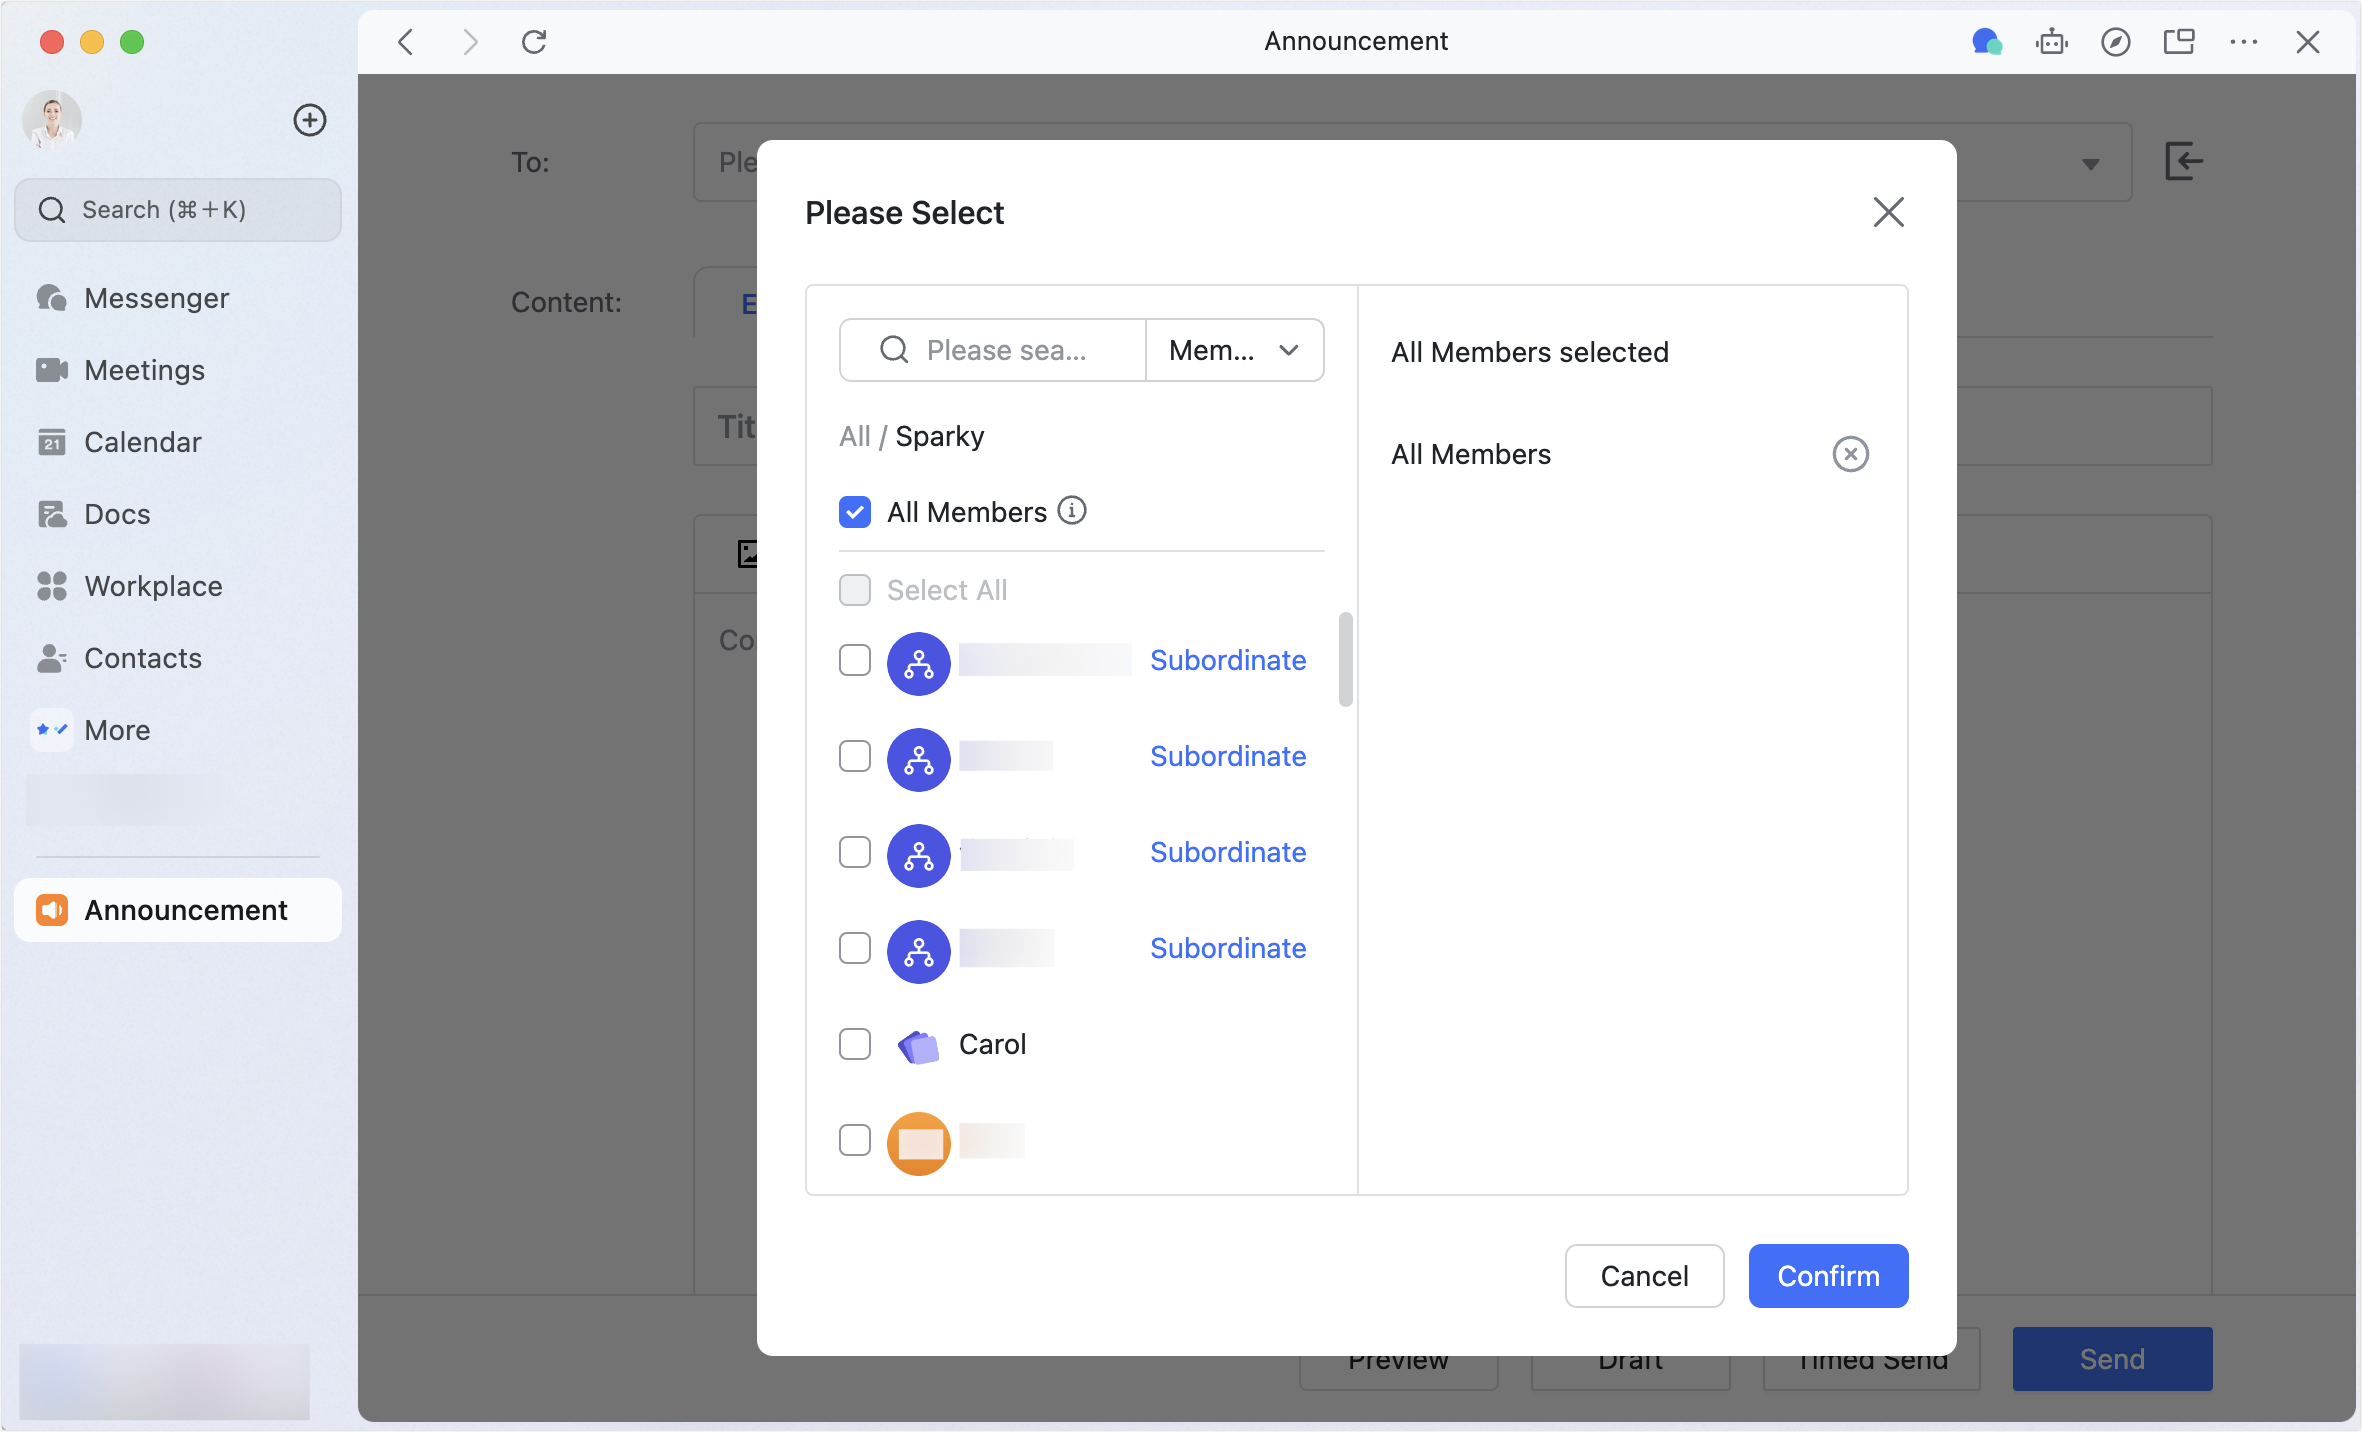
Task: Open Subordinate of the fourth department
Action: click(1228, 948)
